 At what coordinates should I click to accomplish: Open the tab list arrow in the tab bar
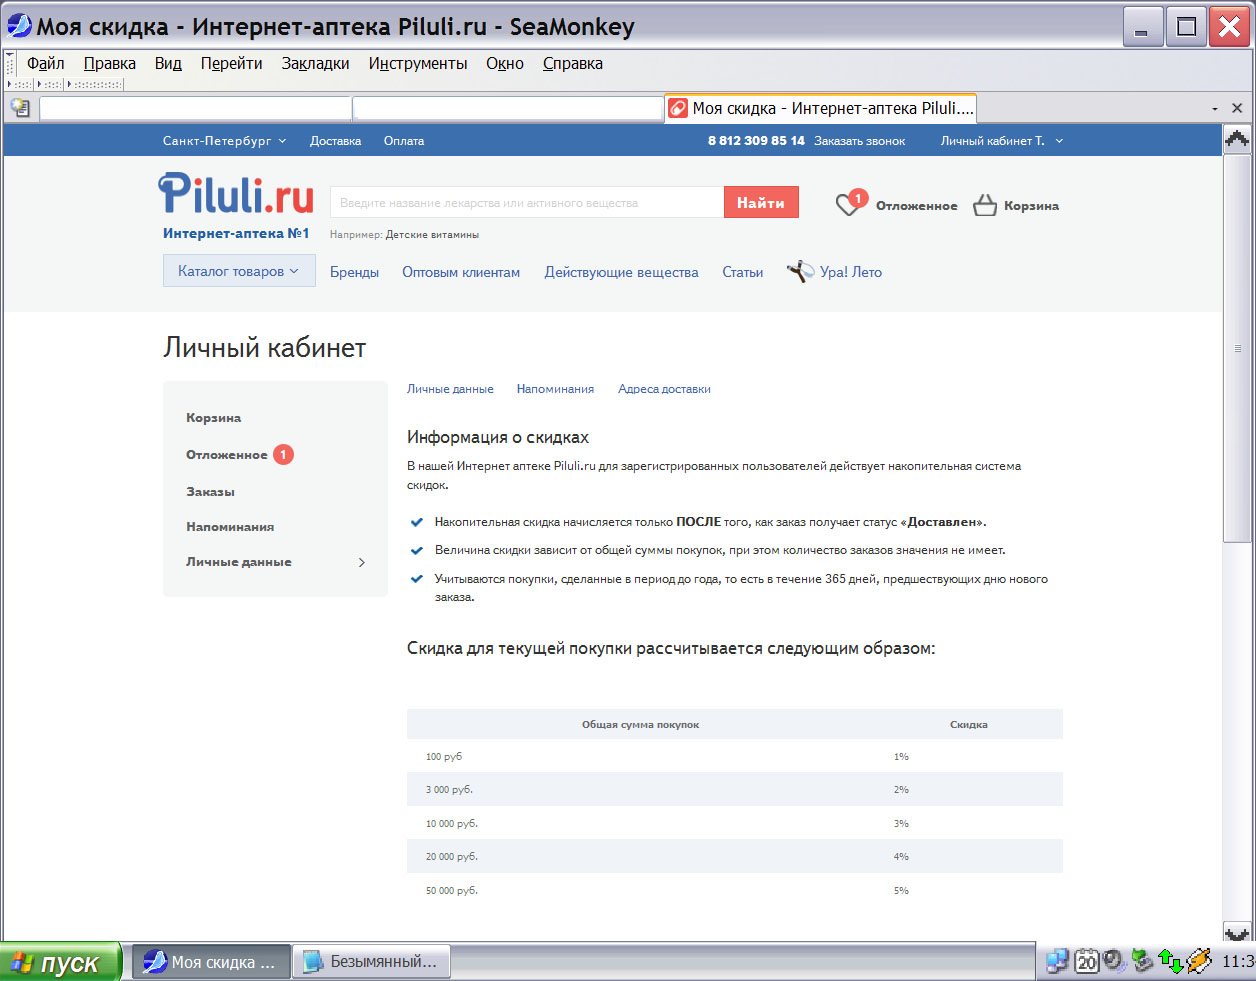coord(1215,108)
